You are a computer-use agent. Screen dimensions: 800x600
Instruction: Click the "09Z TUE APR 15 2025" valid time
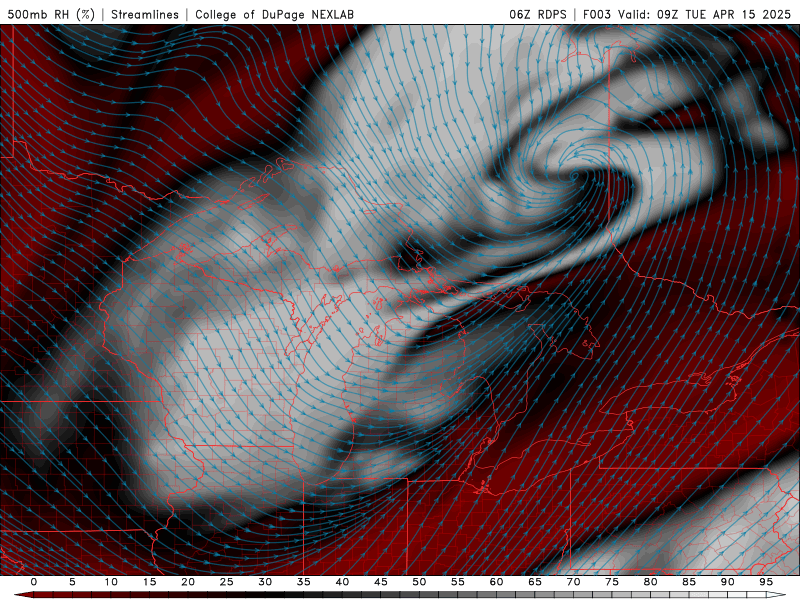724,15
